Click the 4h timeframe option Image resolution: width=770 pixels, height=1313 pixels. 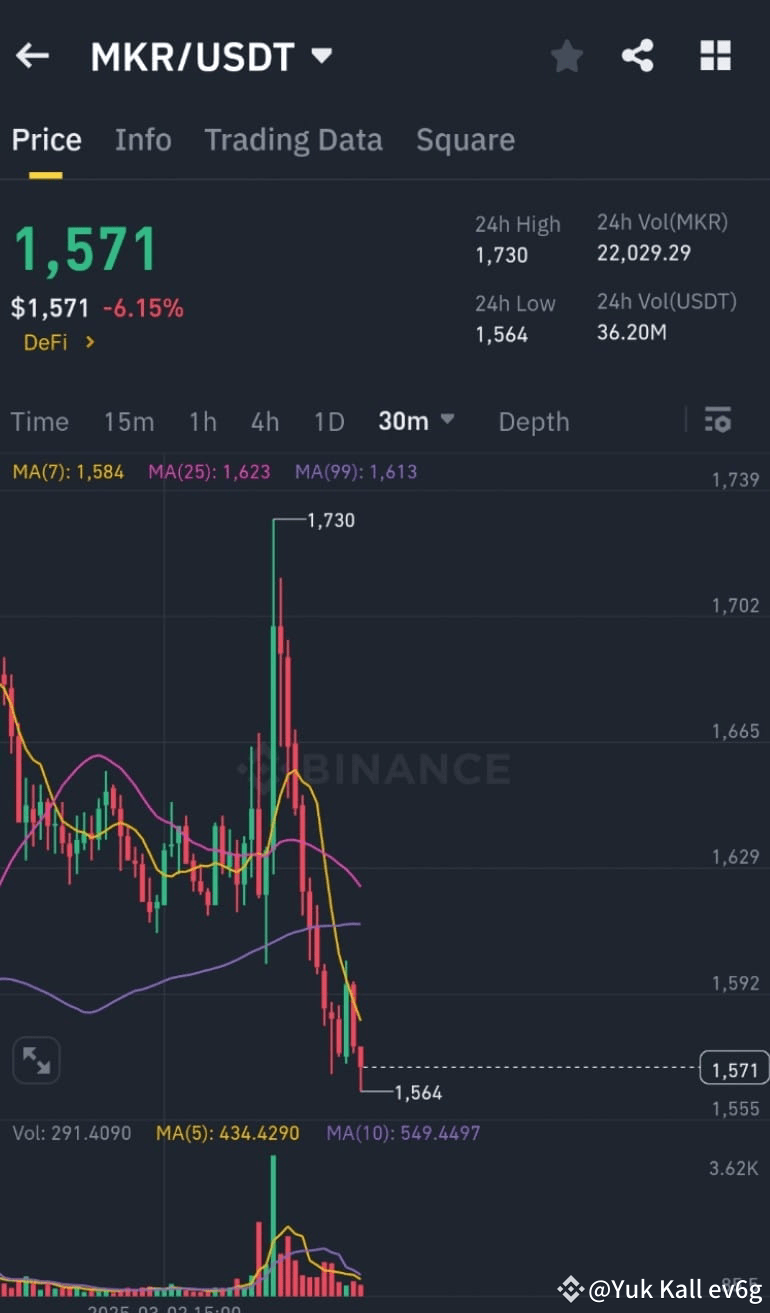(264, 421)
